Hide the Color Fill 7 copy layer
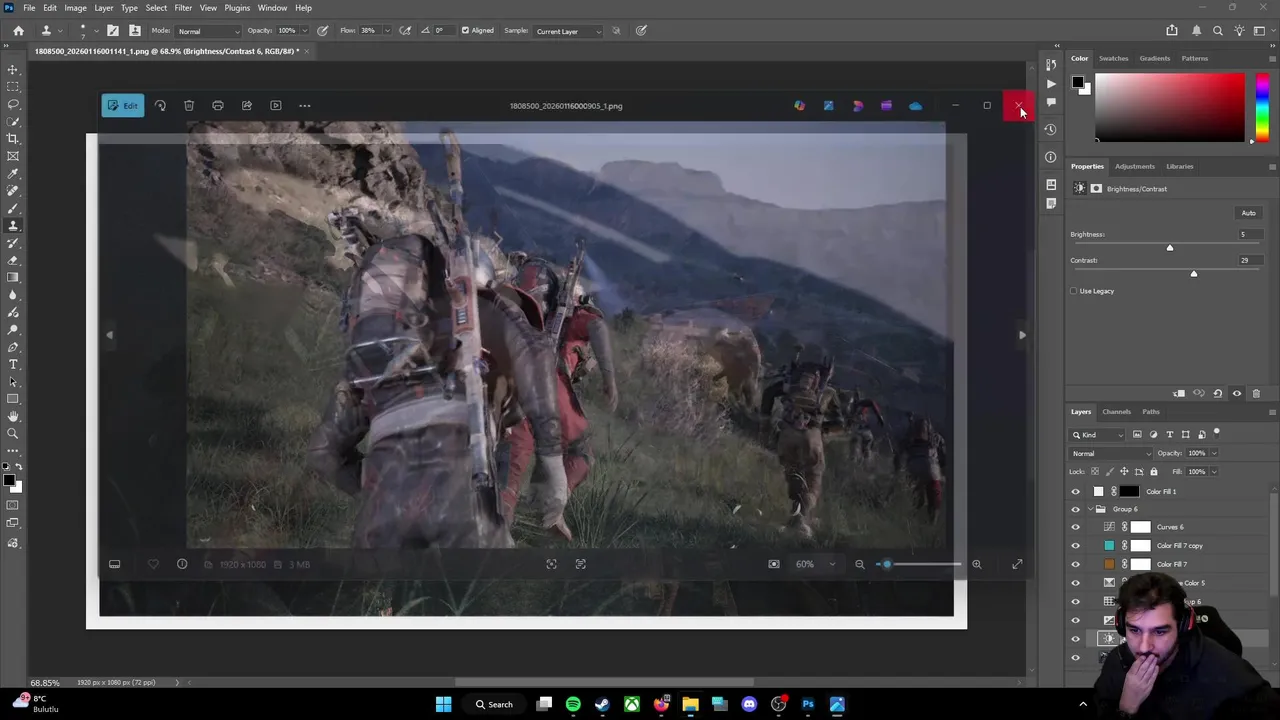1280x720 pixels. 1076,546
